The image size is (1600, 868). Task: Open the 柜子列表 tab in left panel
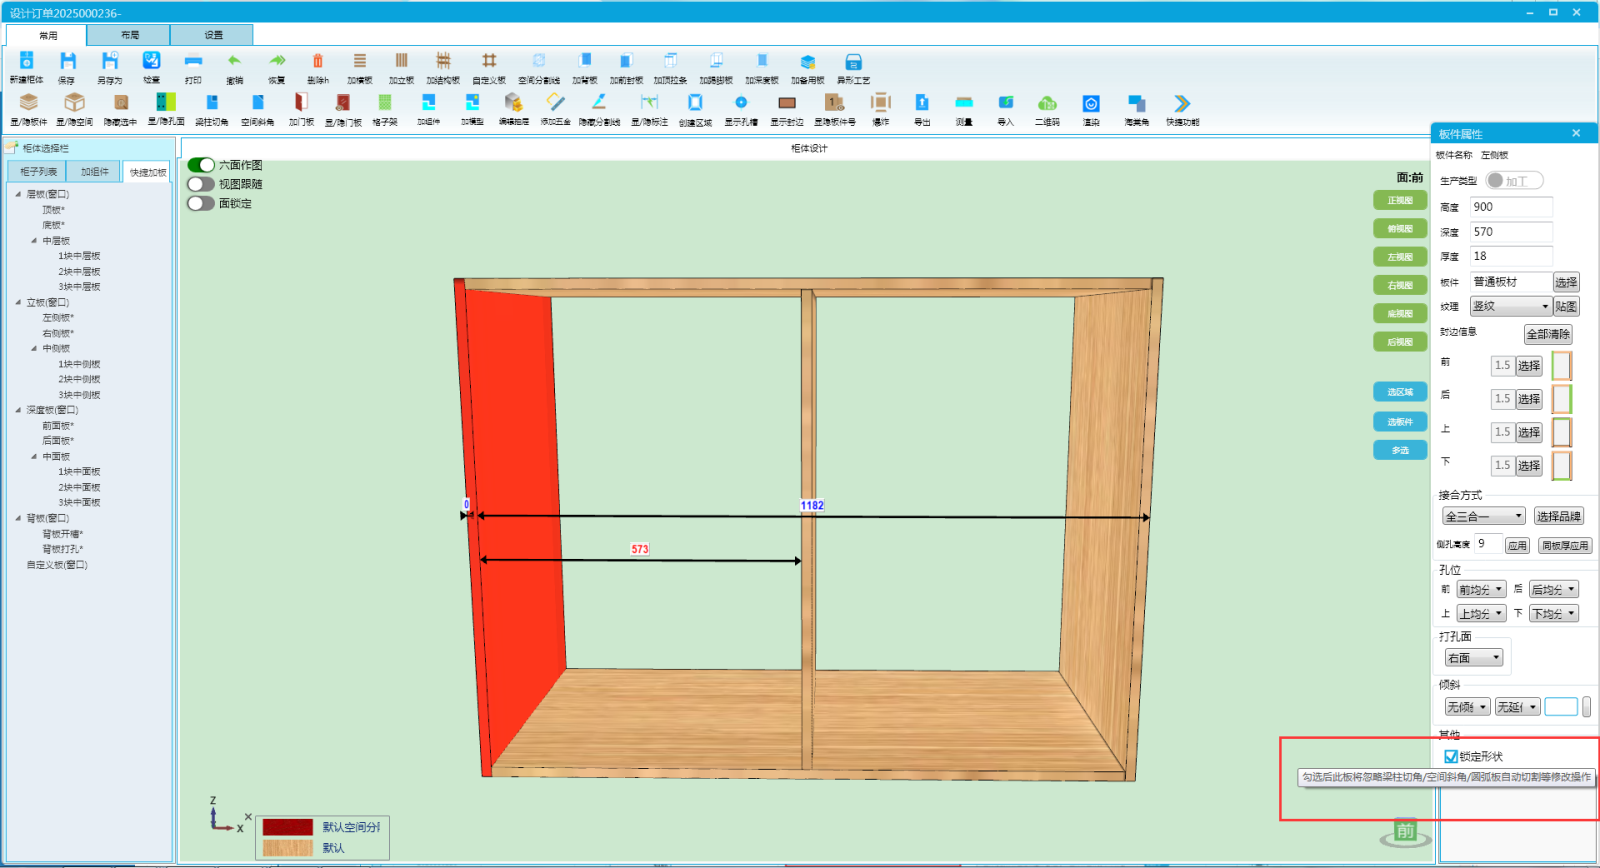(x=38, y=172)
